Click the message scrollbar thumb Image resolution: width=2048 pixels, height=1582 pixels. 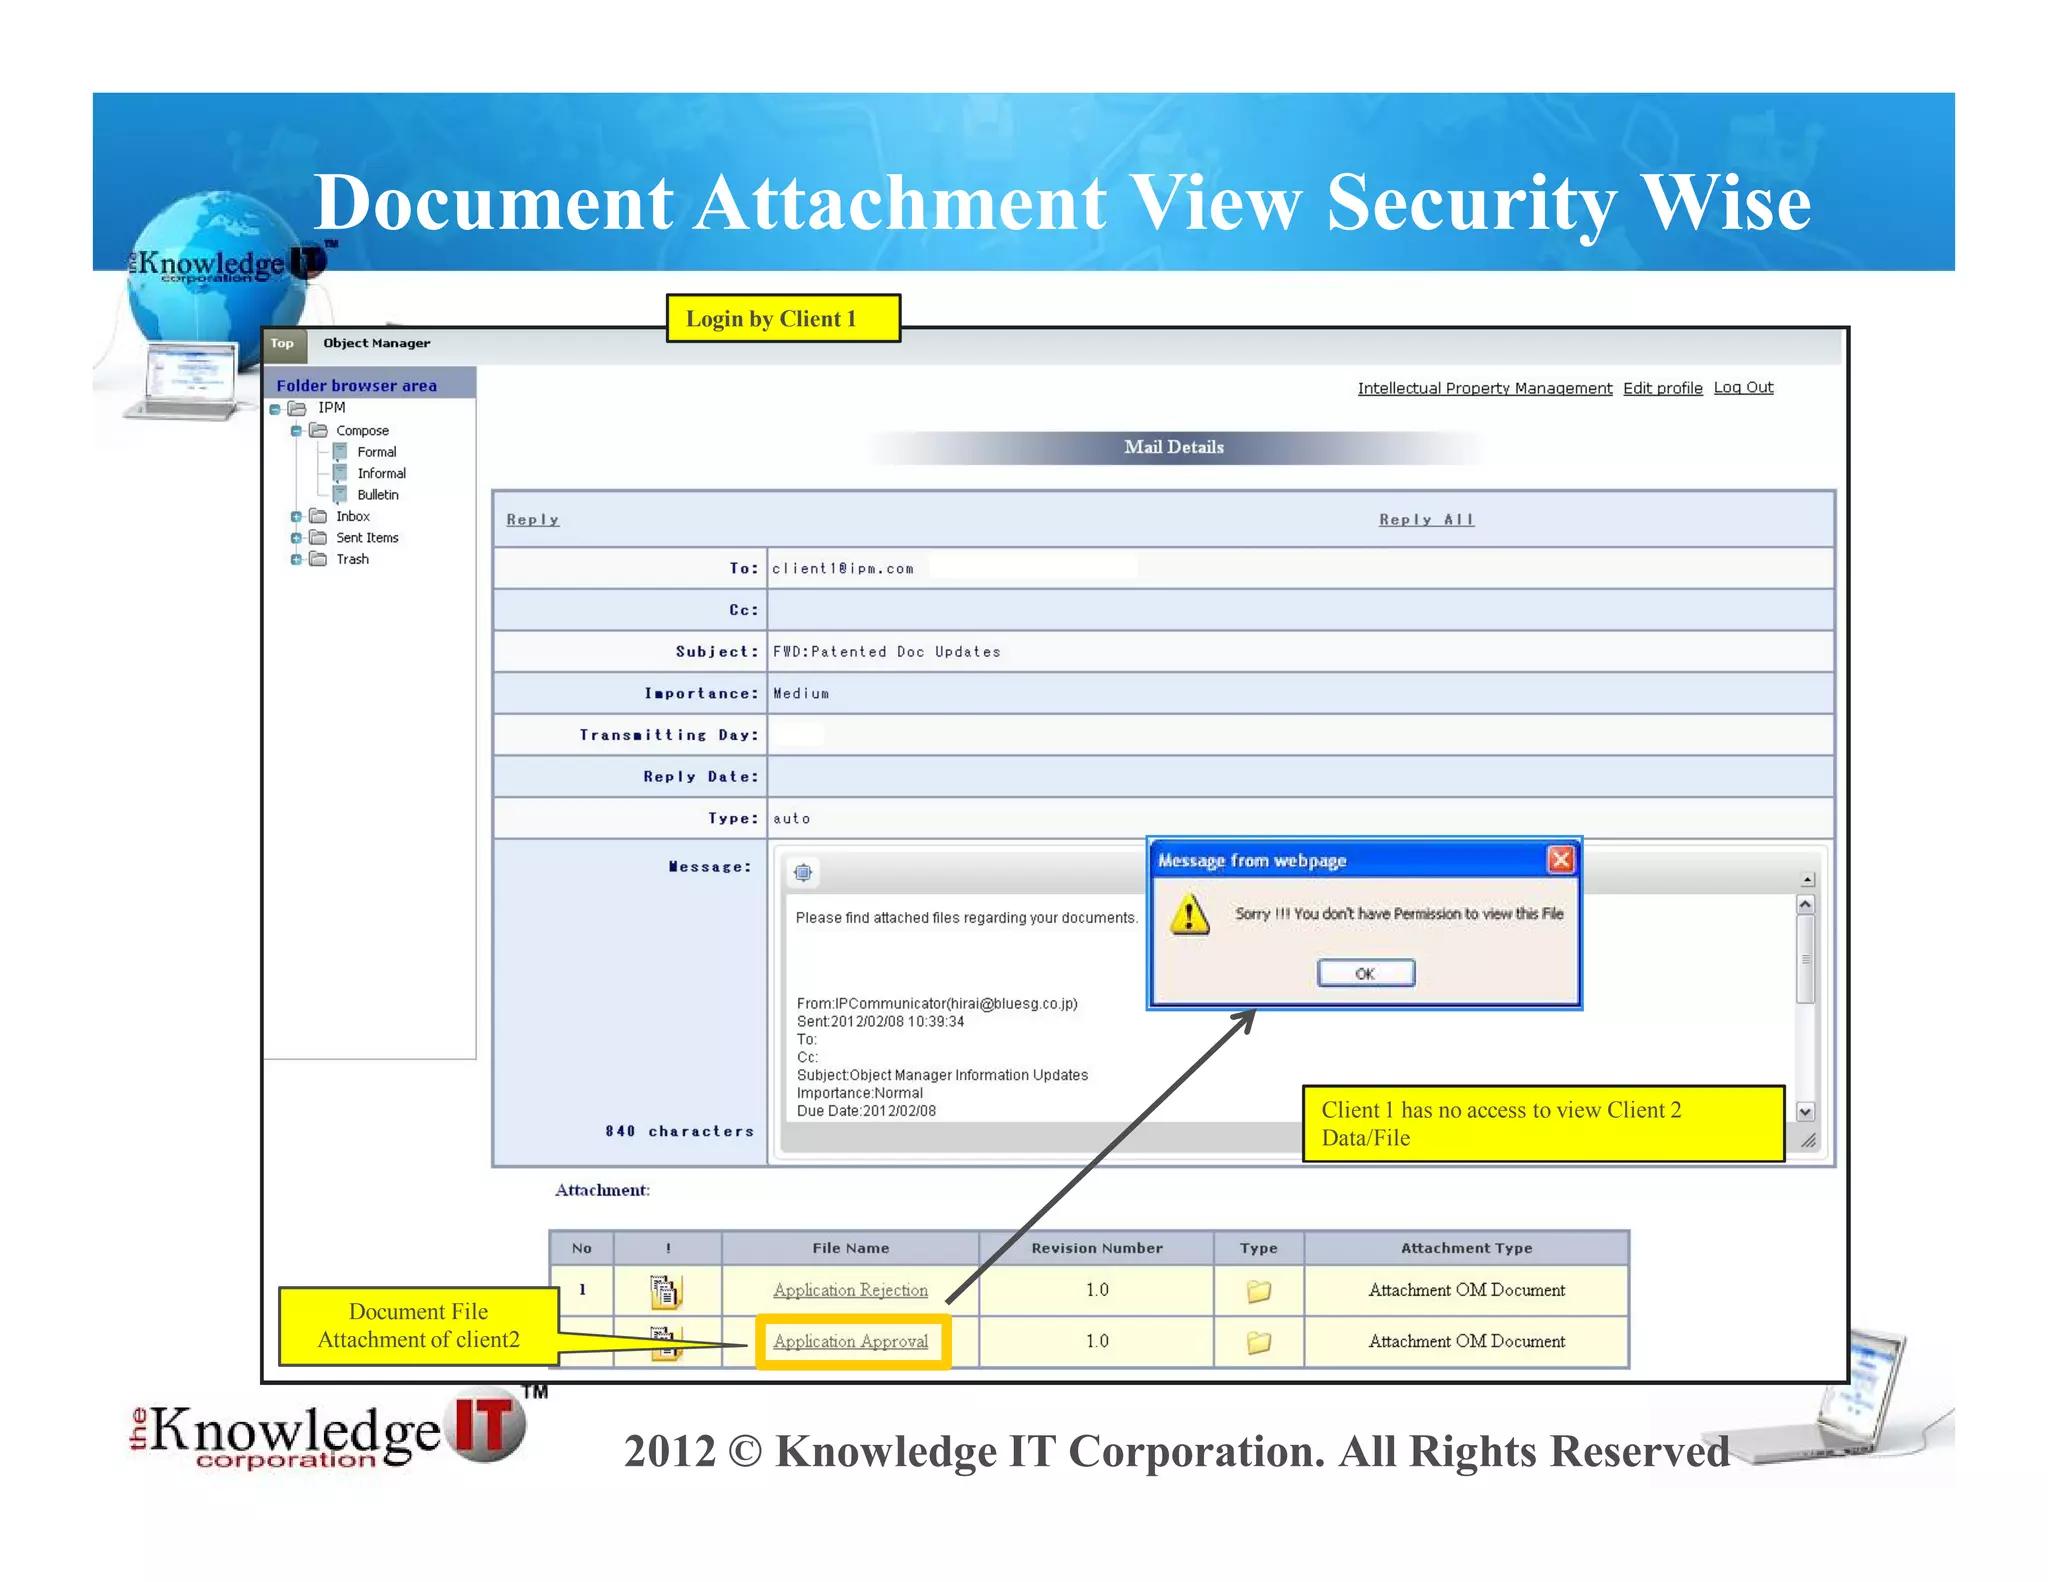click(x=1805, y=959)
